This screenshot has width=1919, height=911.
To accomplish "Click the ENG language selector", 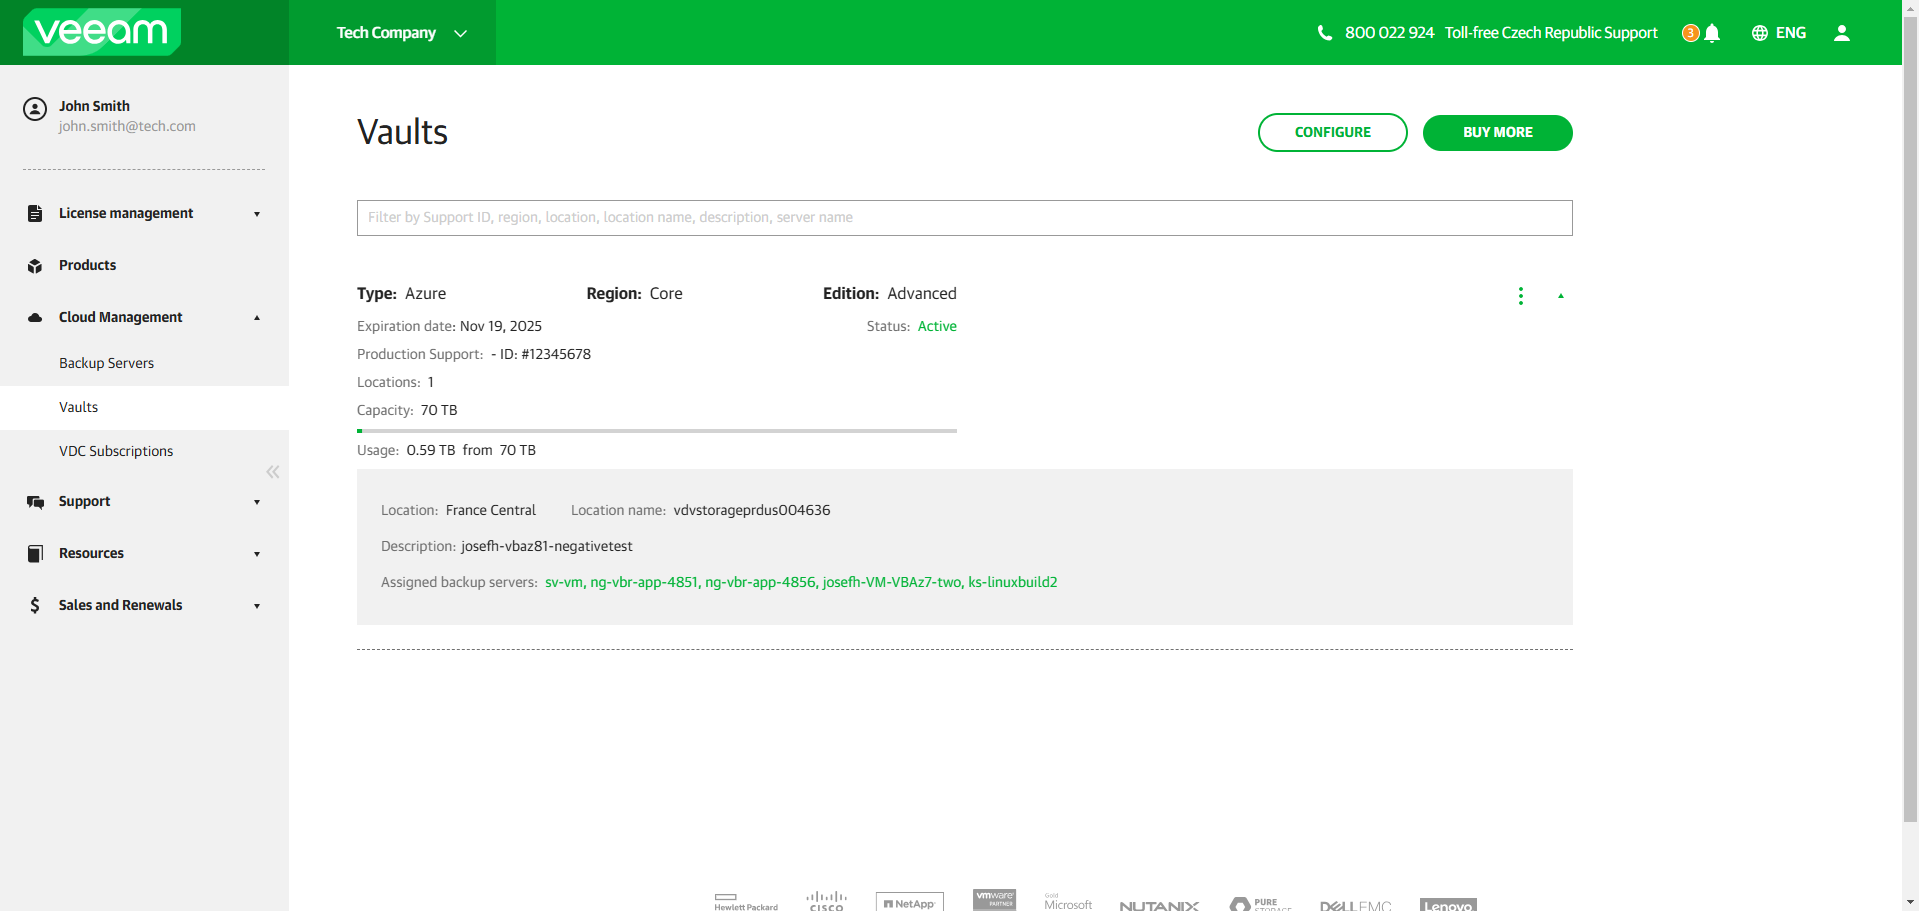I will (1791, 33).
